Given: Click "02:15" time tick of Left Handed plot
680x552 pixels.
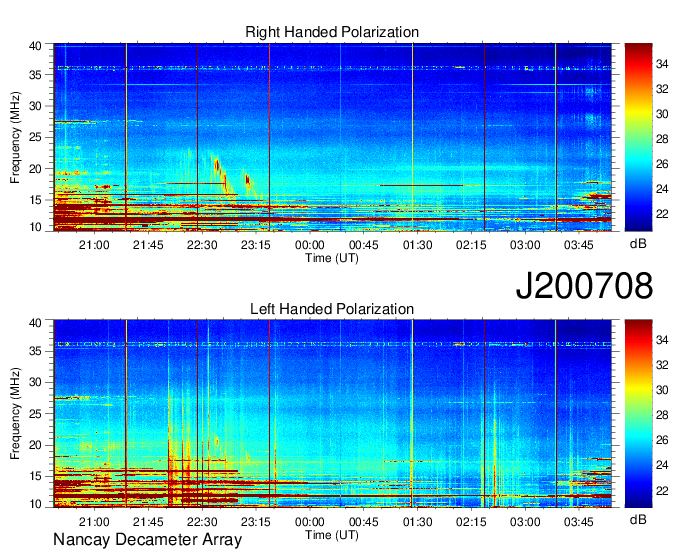Looking at the screenshot, I should pos(471,521).
